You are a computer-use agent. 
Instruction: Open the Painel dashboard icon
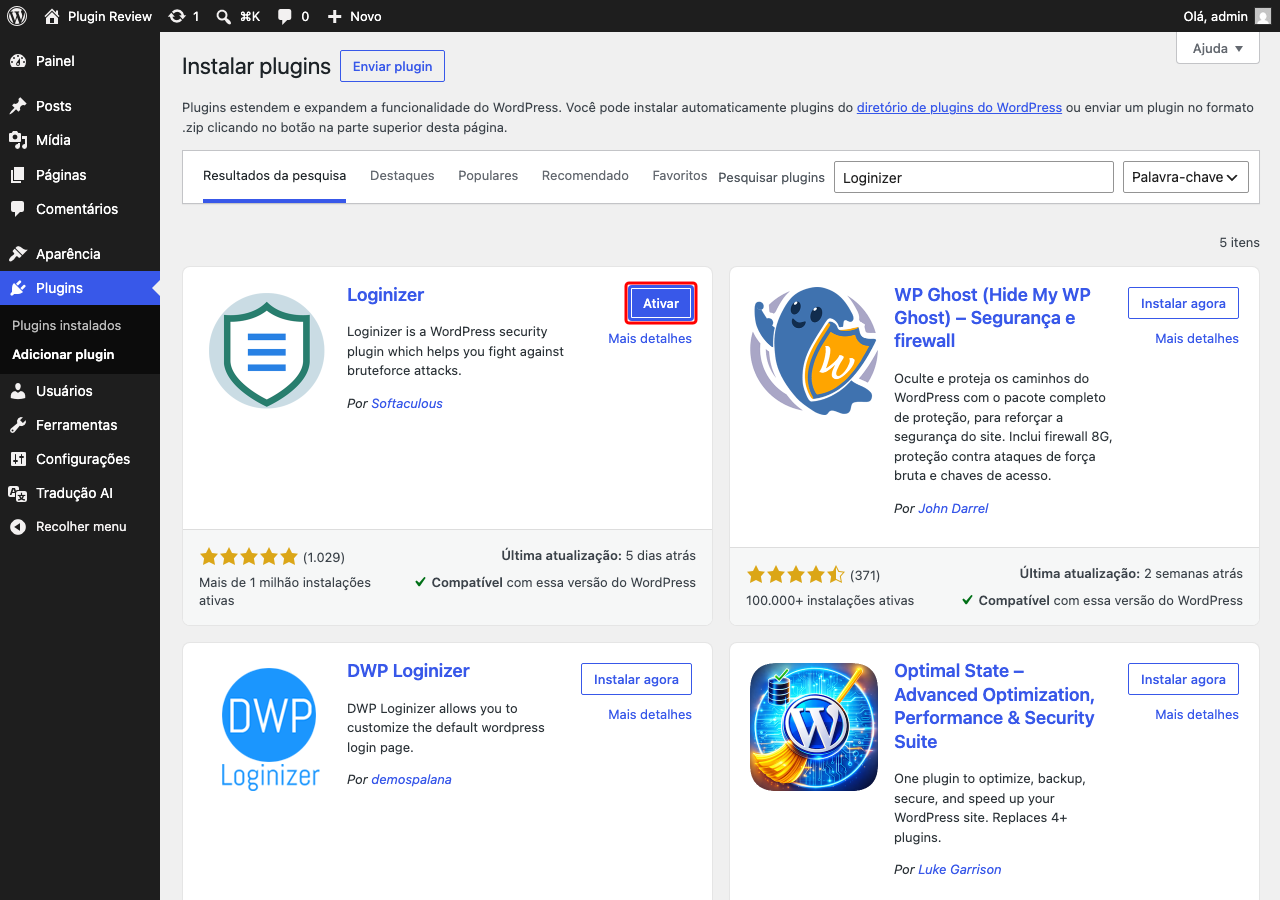18,61
